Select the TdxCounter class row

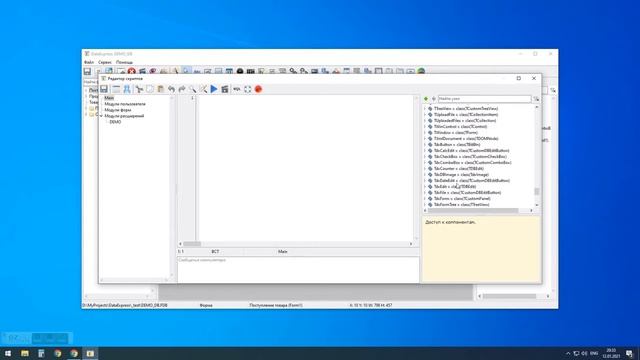point(458,169)
